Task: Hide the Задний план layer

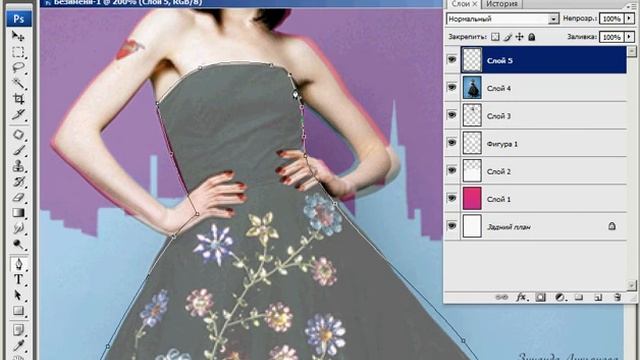Action: (451, 226)
